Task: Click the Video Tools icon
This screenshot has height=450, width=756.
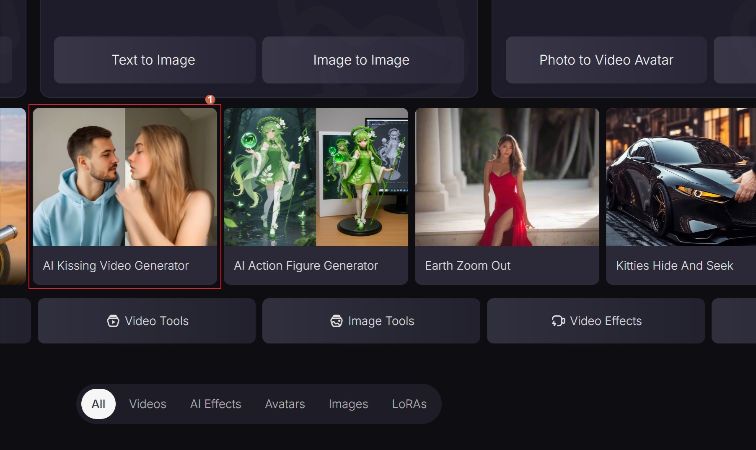Action: [x=113, y=321]
